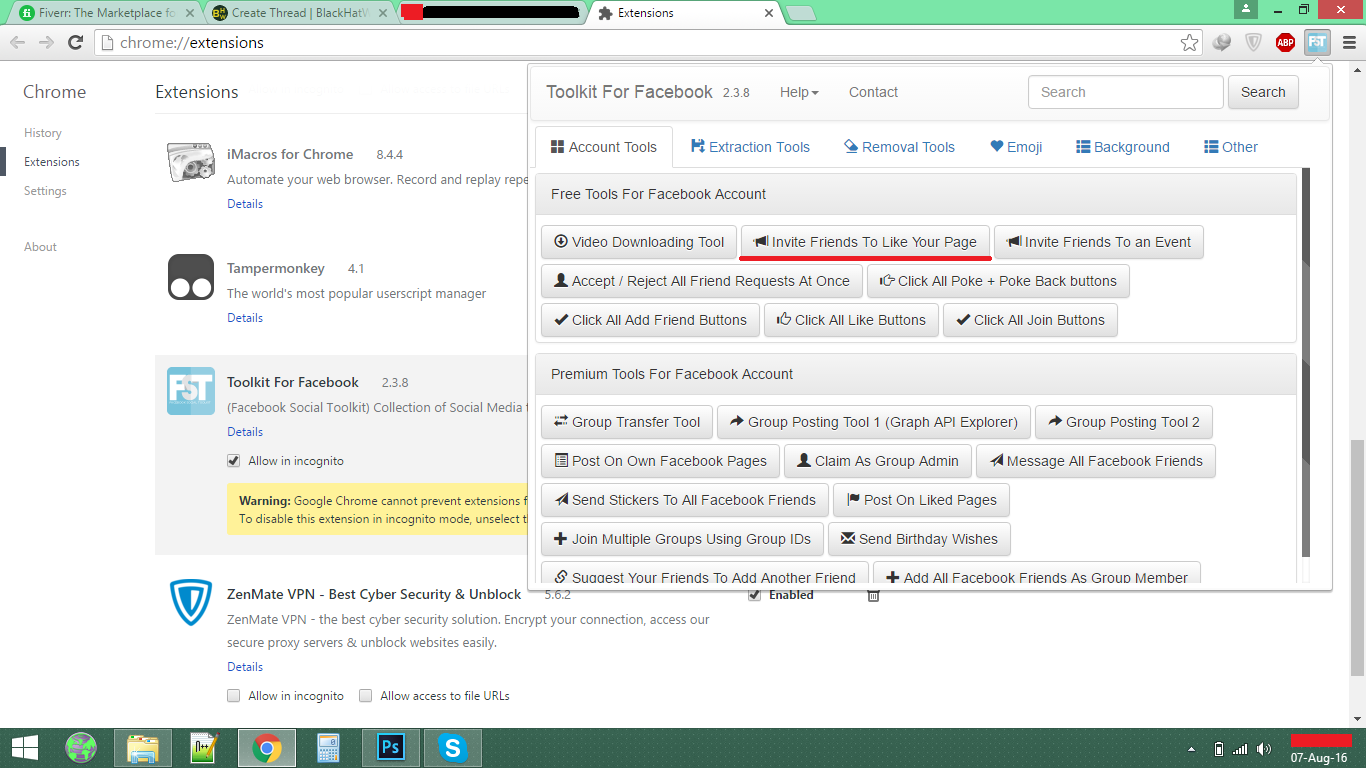The image size is (1366, 768).
Task: Open Group Posting Tool 1 (Graph API Explorer)
Action: 874,422
